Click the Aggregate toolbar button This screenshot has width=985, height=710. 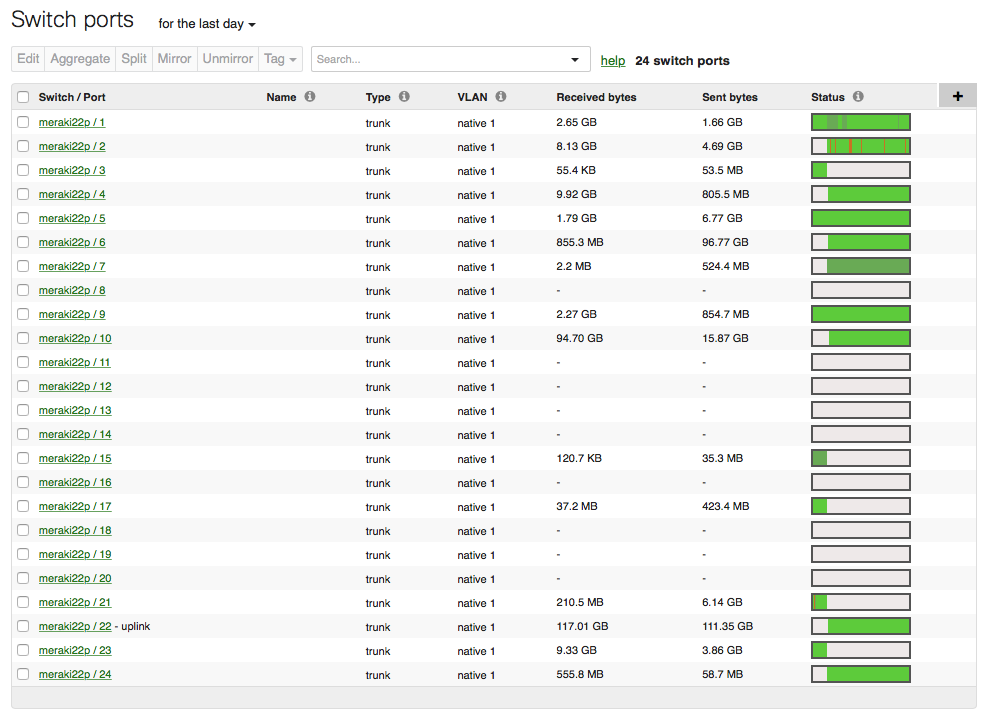tap(80, 59)
